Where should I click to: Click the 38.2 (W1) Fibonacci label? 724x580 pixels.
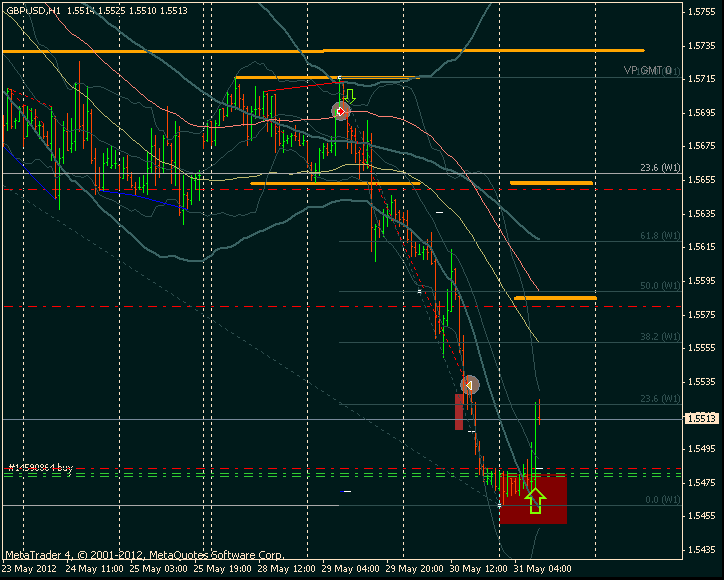click(x=660, y=337)
